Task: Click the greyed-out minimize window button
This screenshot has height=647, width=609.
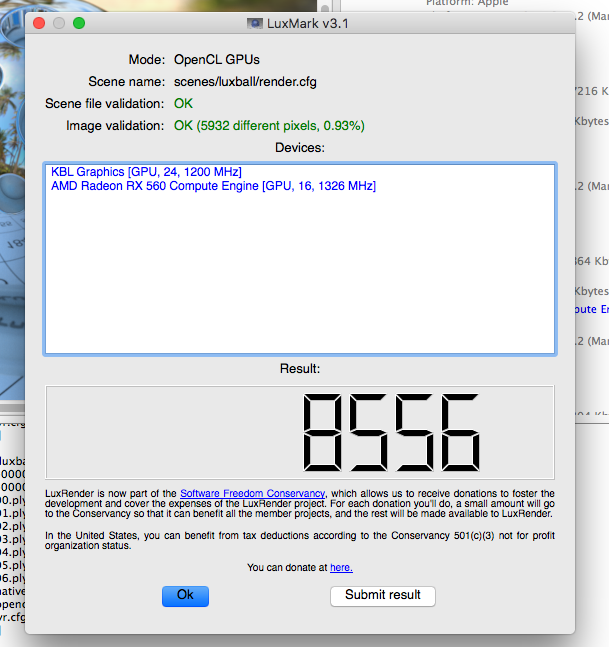Action: point(59,23)
